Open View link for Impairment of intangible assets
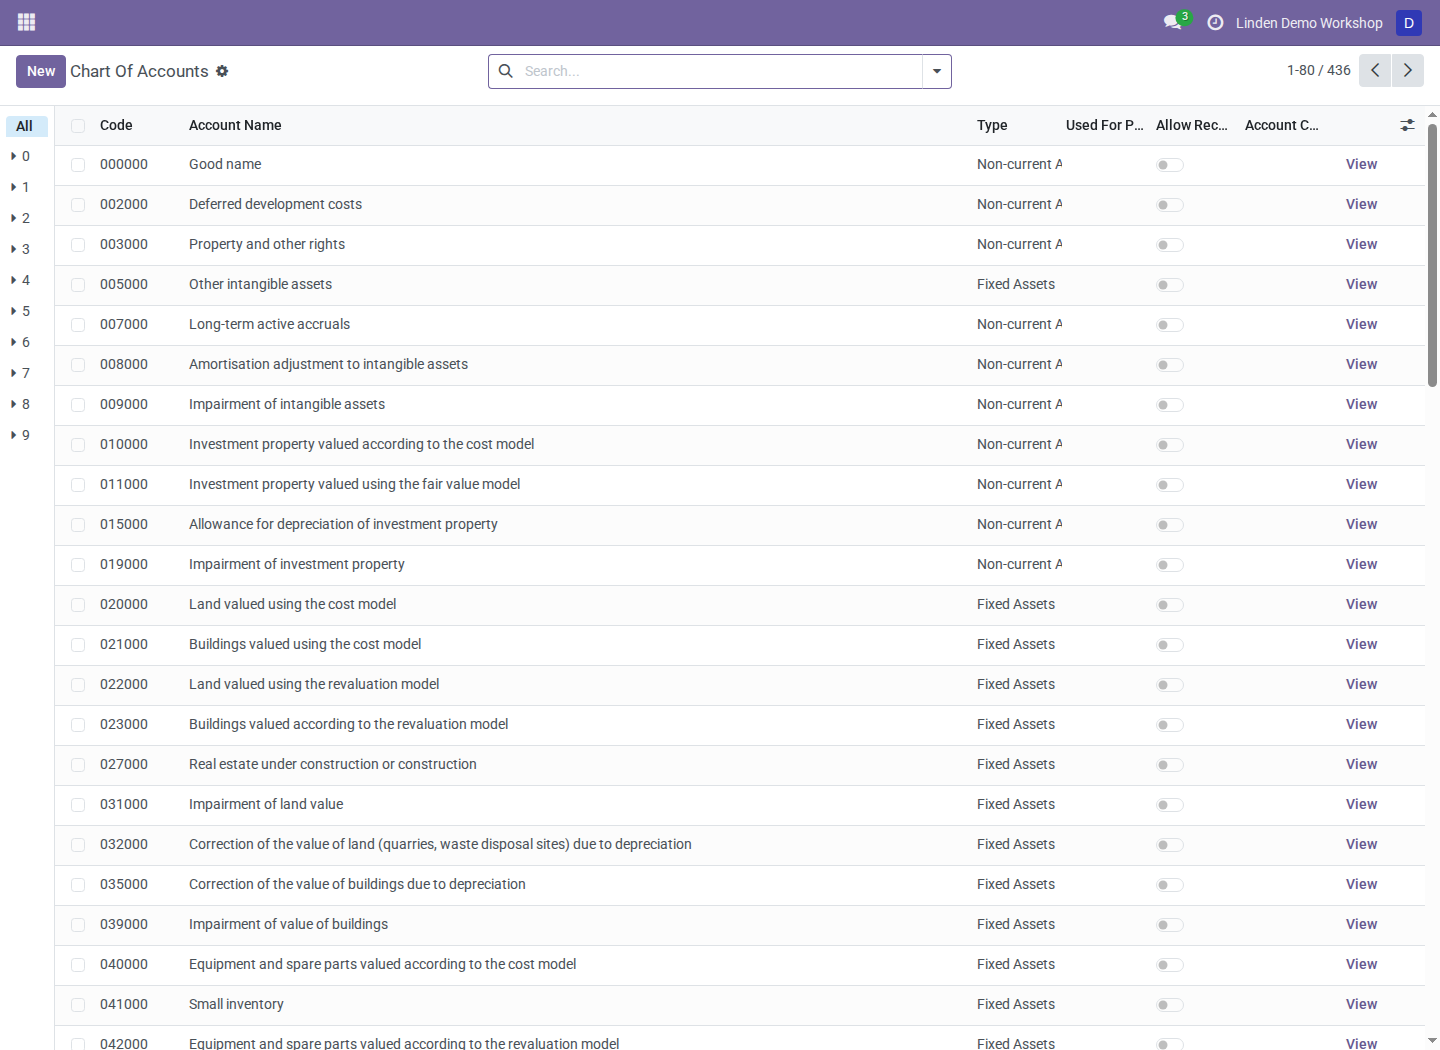The width and height of the screenshot is (1440, 1050). [1361, 404]
